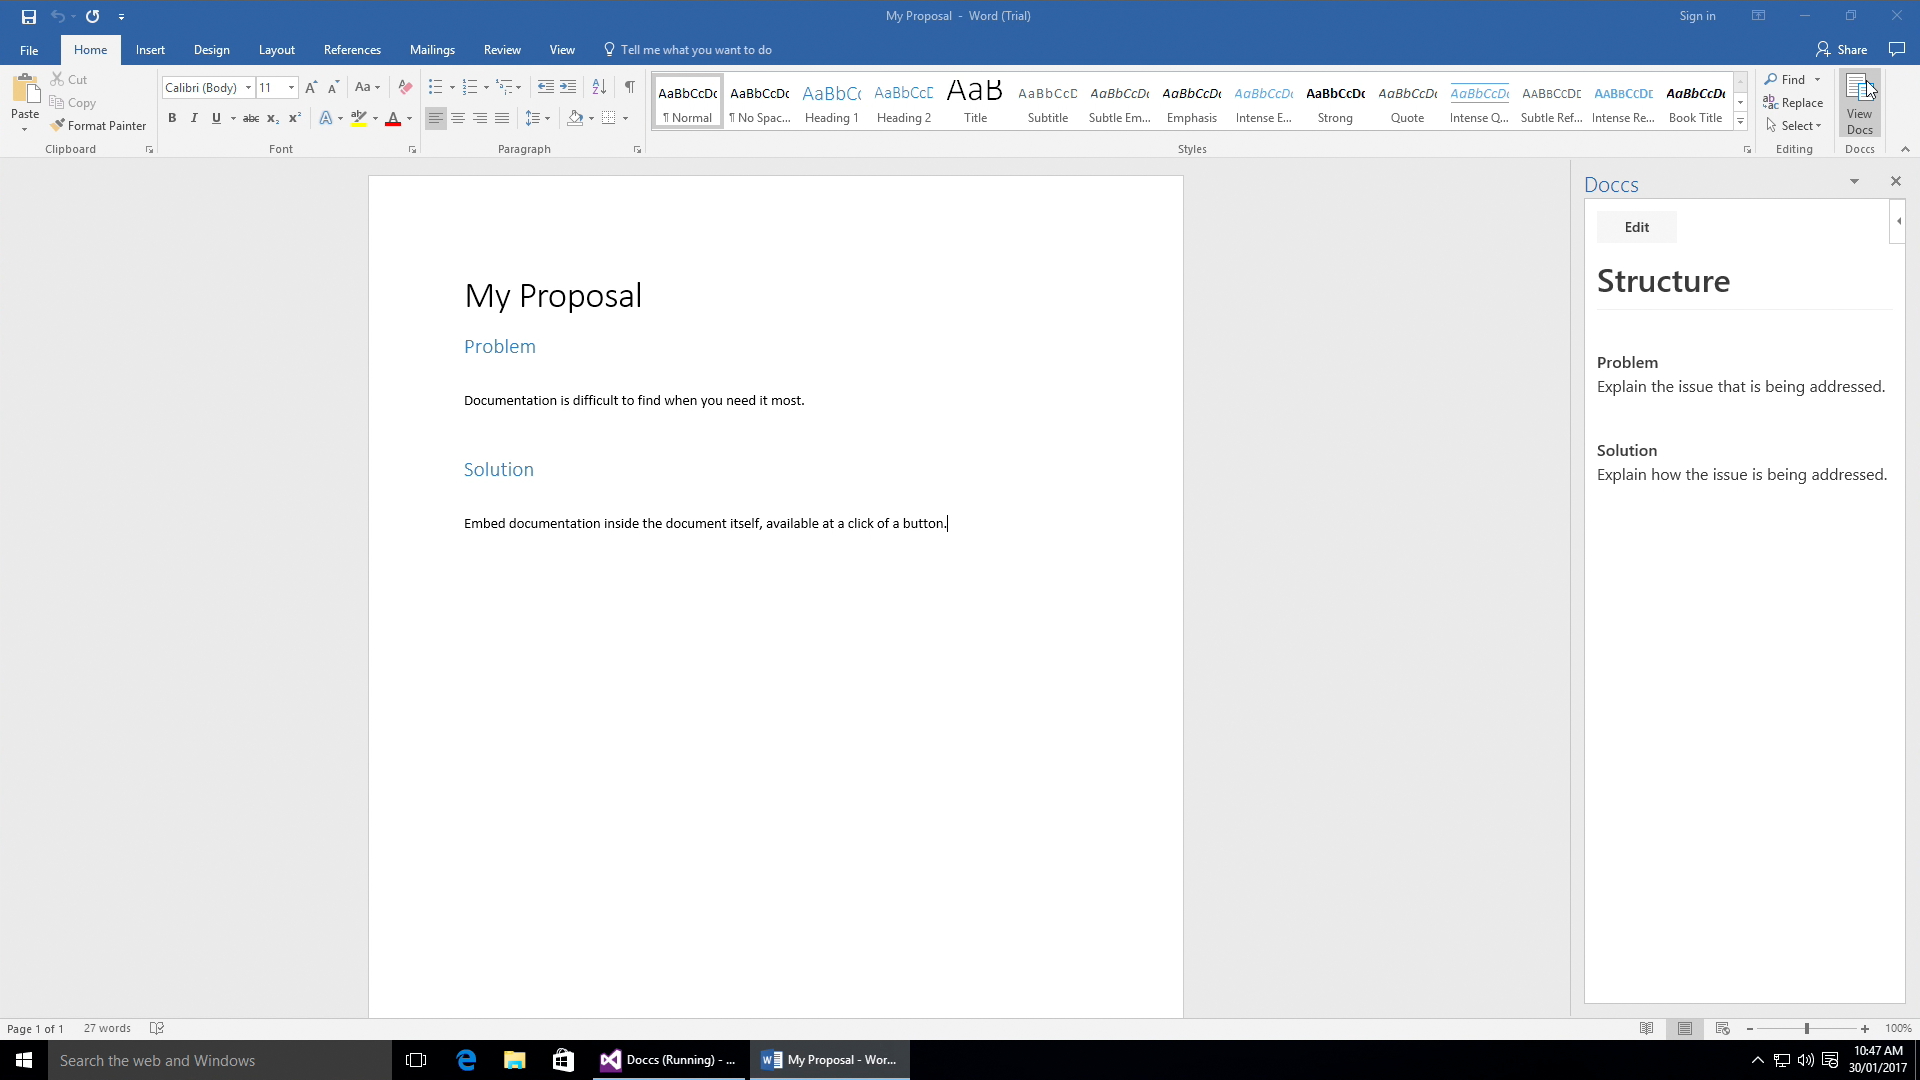Open the font size dropdown

click(x=291, y=88)
